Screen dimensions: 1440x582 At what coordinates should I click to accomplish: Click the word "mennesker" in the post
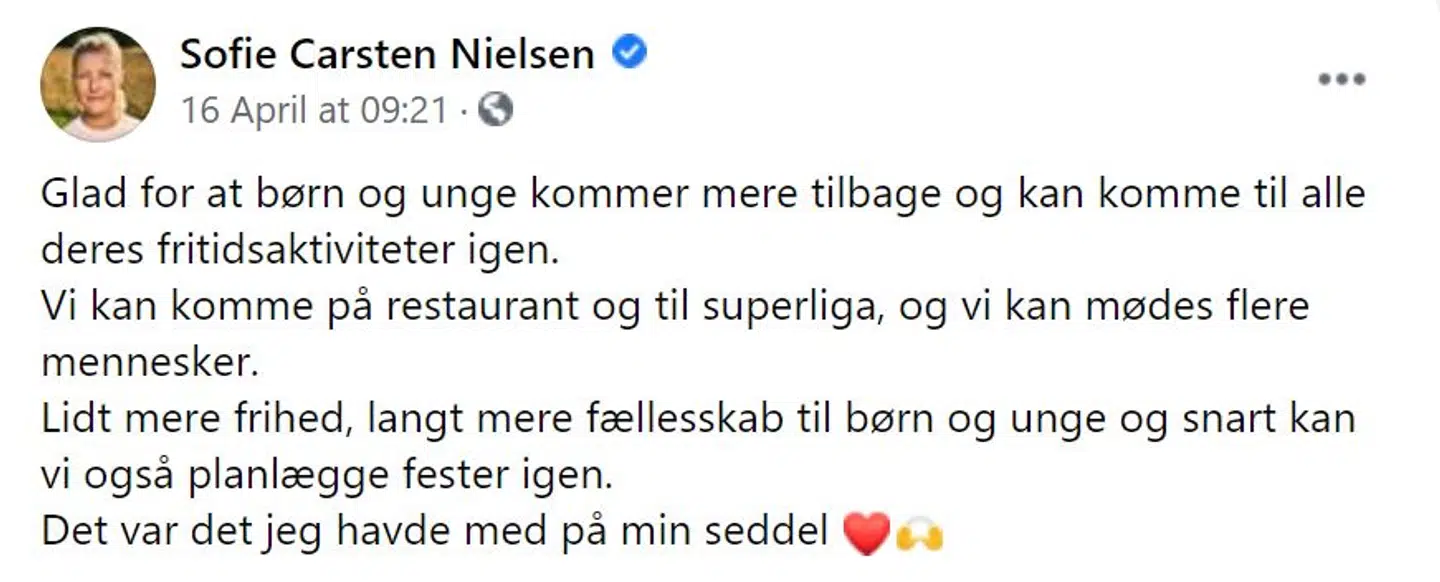tap(149, 362)
